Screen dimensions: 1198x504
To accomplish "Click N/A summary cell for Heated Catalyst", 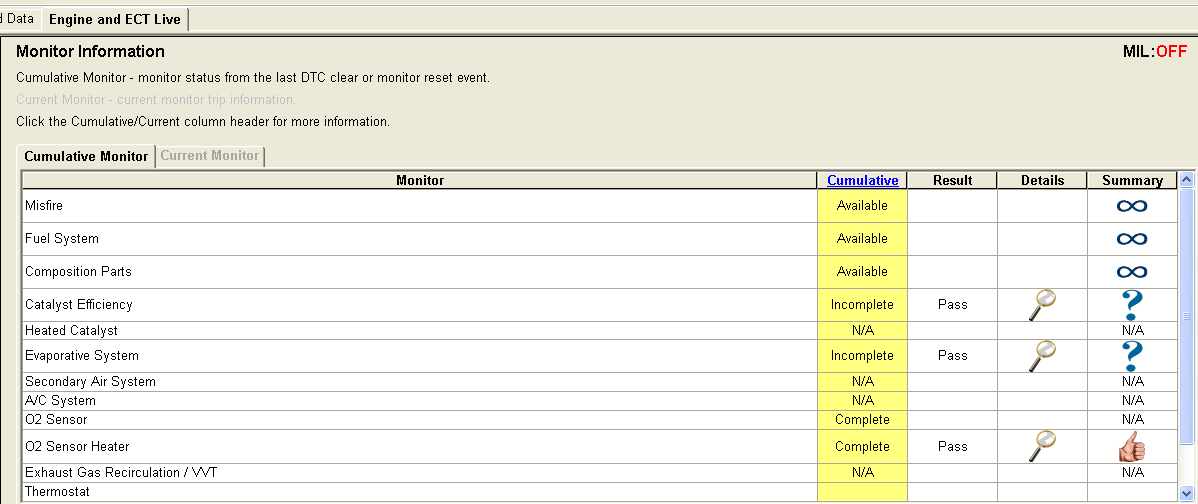I will coord(1132,331).
